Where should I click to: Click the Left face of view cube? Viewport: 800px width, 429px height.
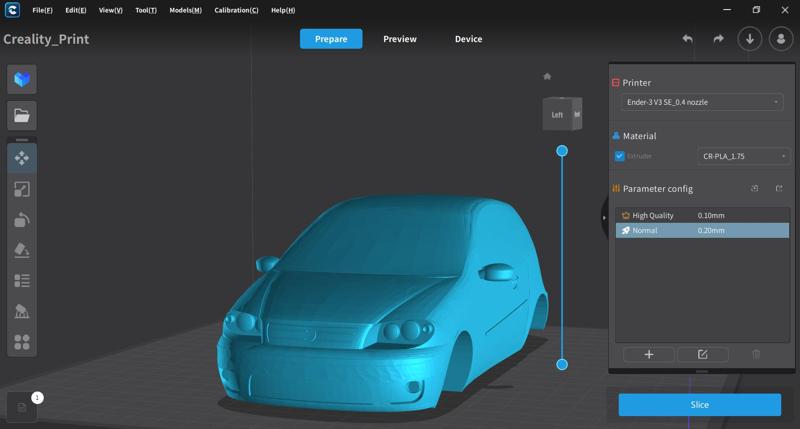tap(557, 115)
